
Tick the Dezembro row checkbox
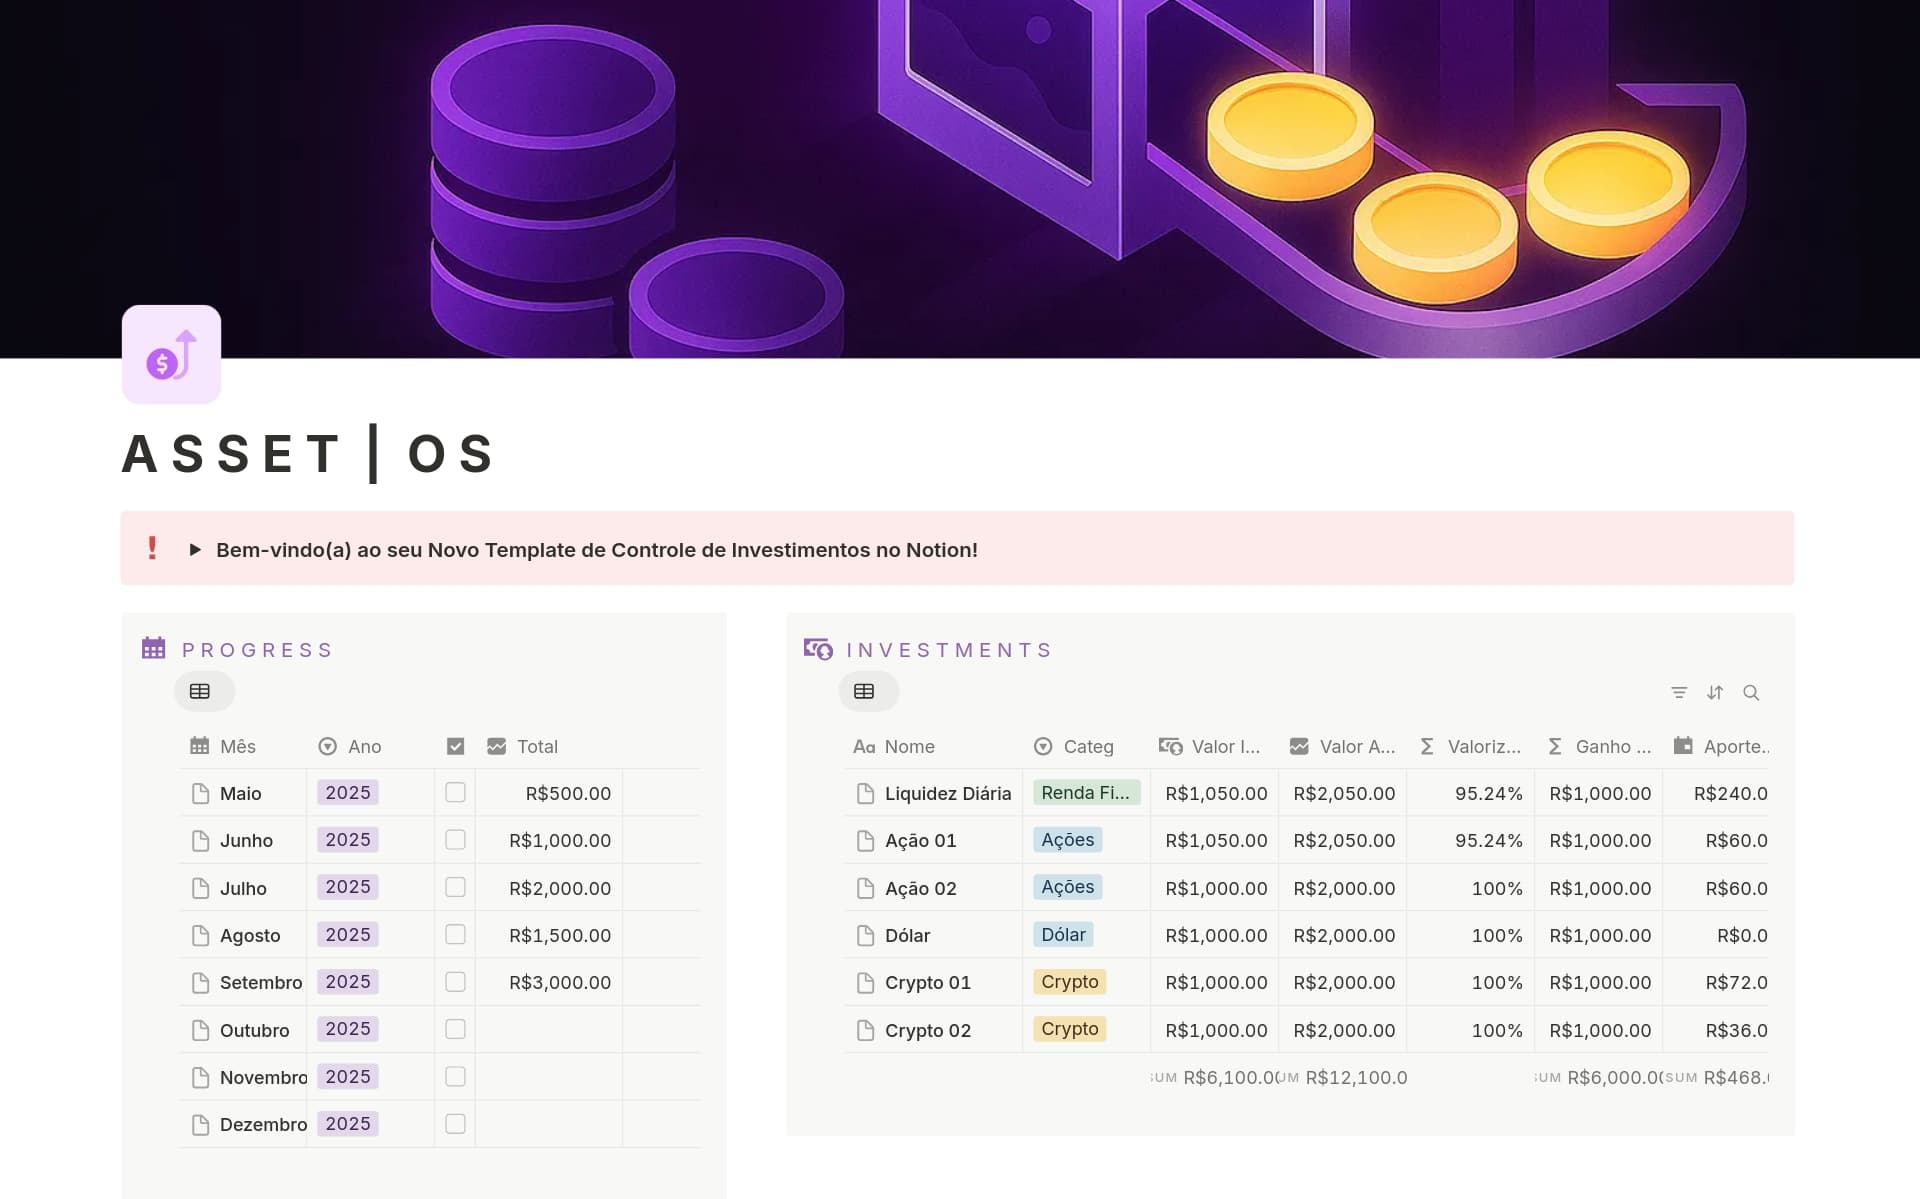(x=455, y=1124)
